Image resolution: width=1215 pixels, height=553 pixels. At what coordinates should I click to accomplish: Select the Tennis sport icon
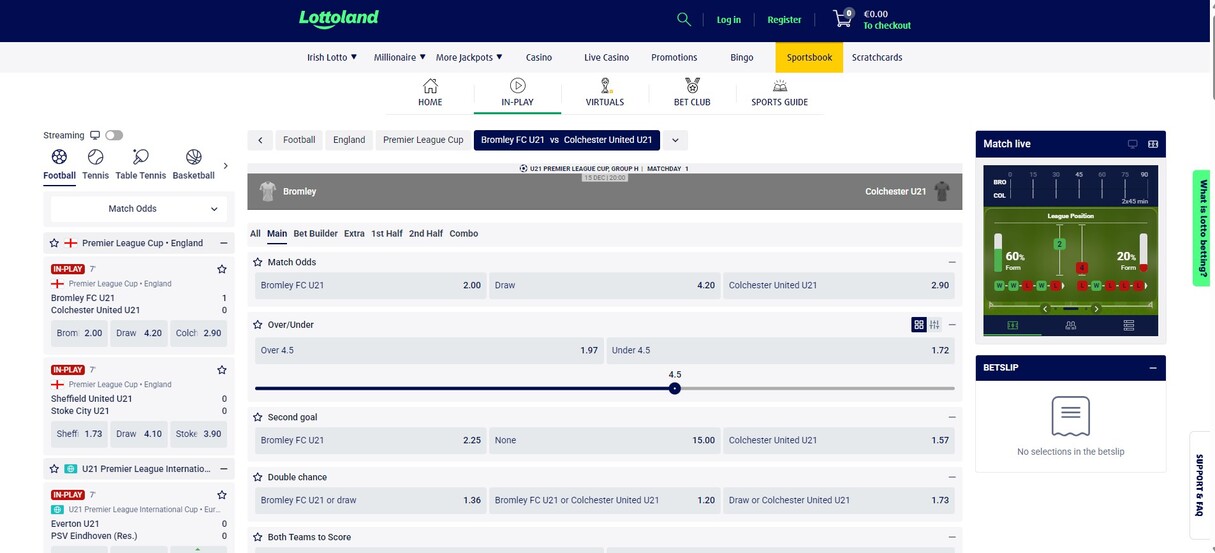96,157
